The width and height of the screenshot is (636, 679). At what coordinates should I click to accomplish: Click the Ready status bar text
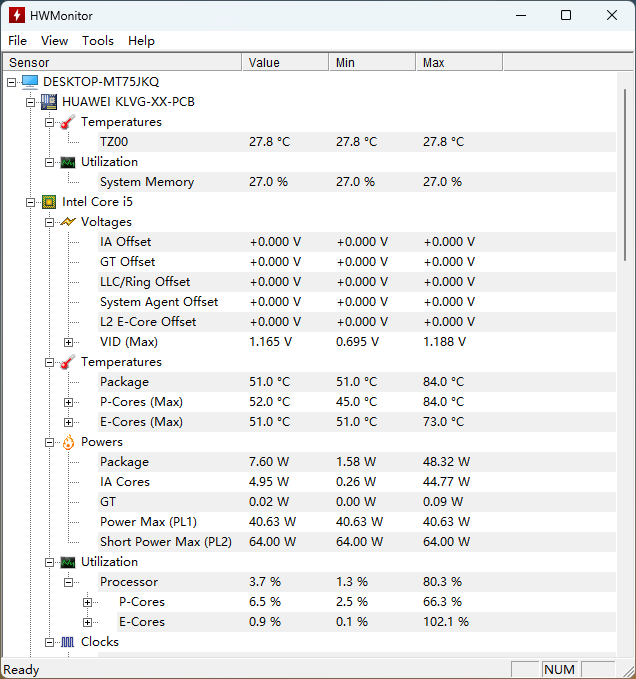(21, 670)
